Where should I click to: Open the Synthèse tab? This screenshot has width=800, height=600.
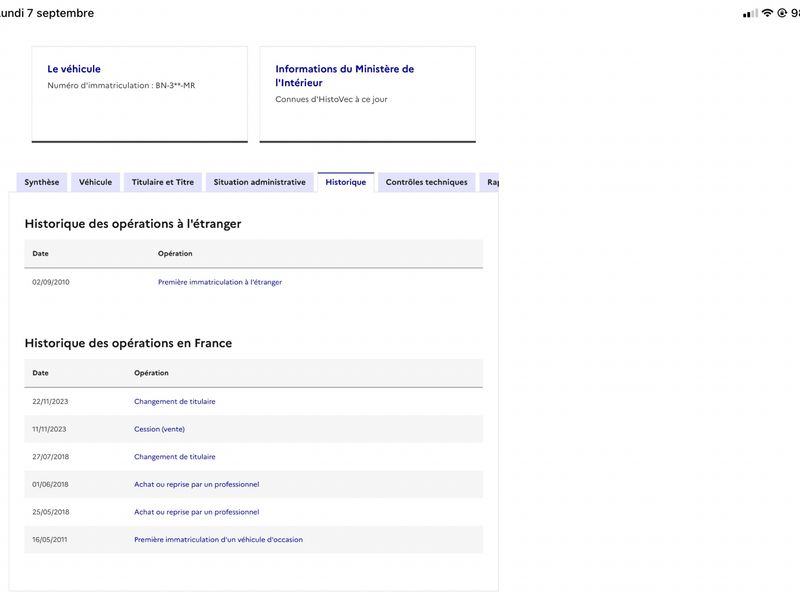[x=41, y=182]
